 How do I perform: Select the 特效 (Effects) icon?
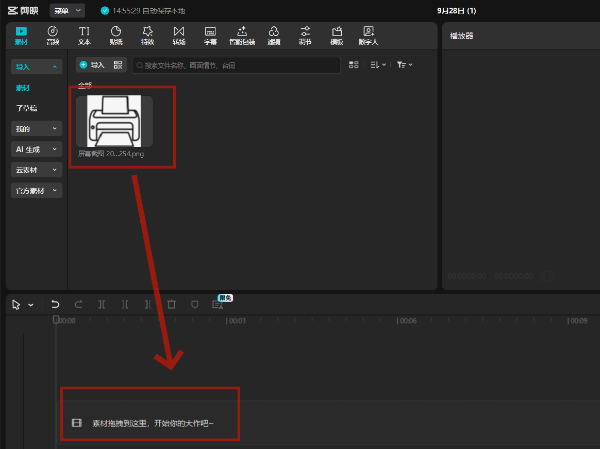(x=148, y=36)
